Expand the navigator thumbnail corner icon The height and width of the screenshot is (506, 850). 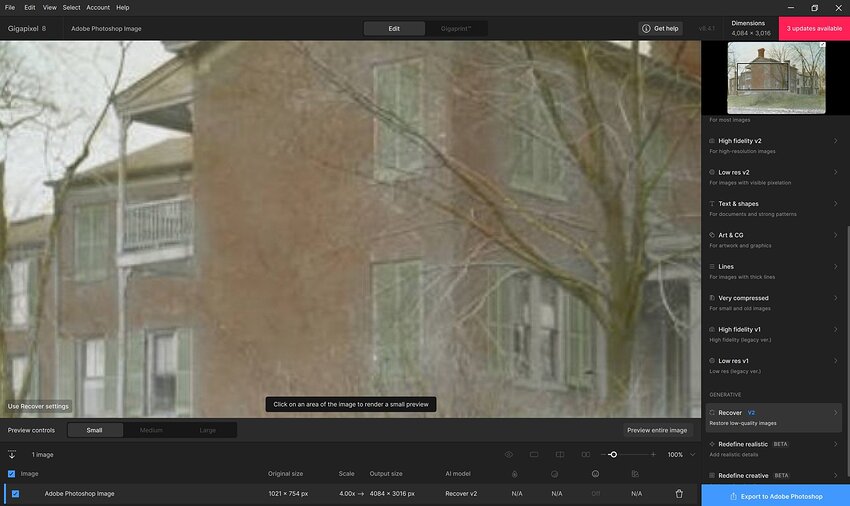click(822, 45)
